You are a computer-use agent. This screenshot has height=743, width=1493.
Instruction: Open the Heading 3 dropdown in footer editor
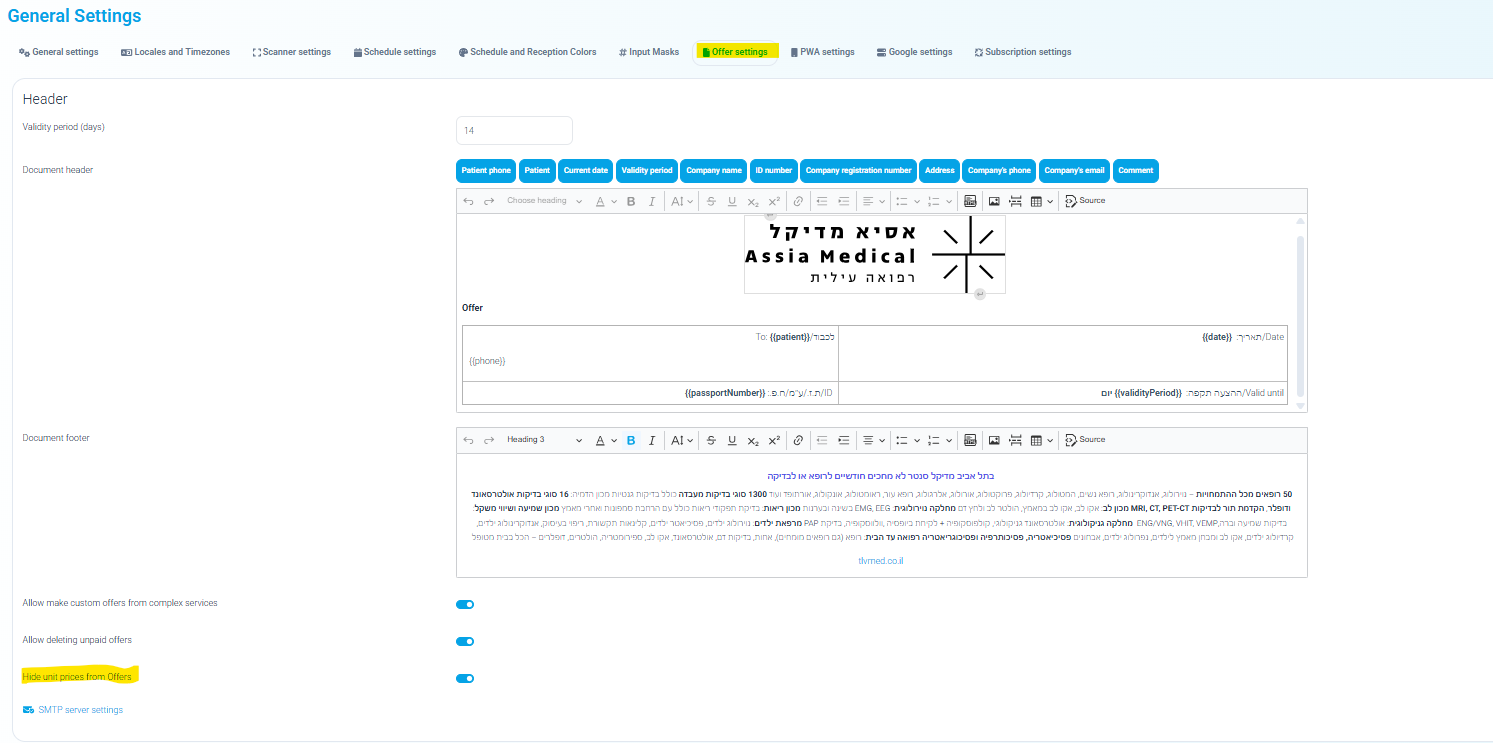click(543, 440)
